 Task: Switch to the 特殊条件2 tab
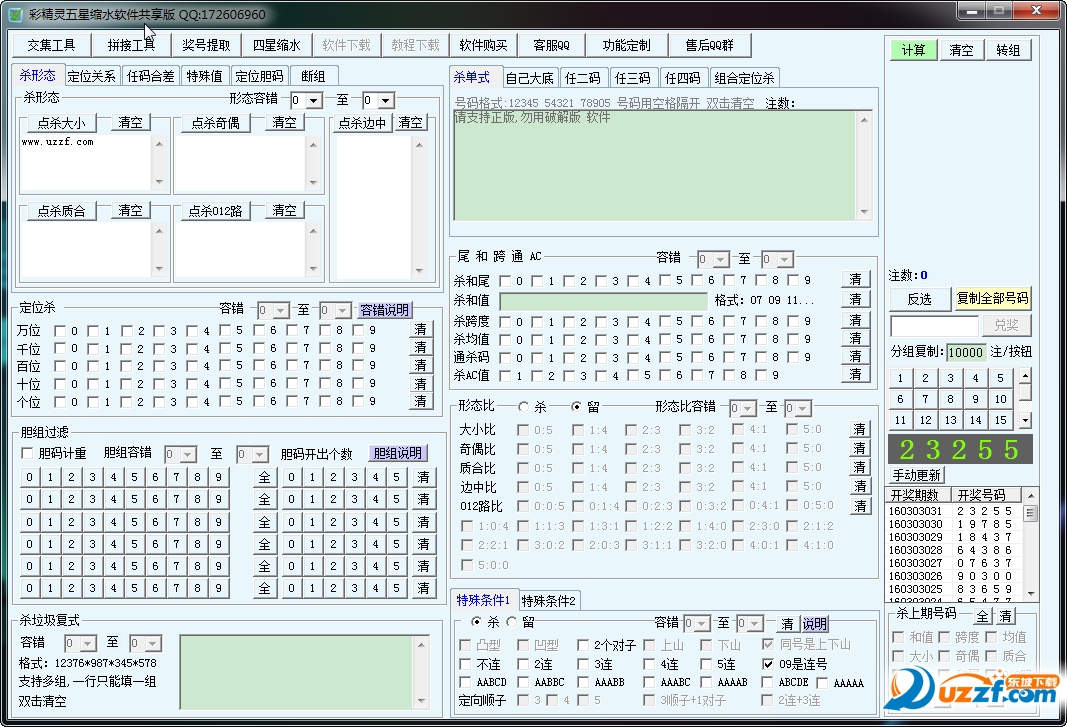548,601
